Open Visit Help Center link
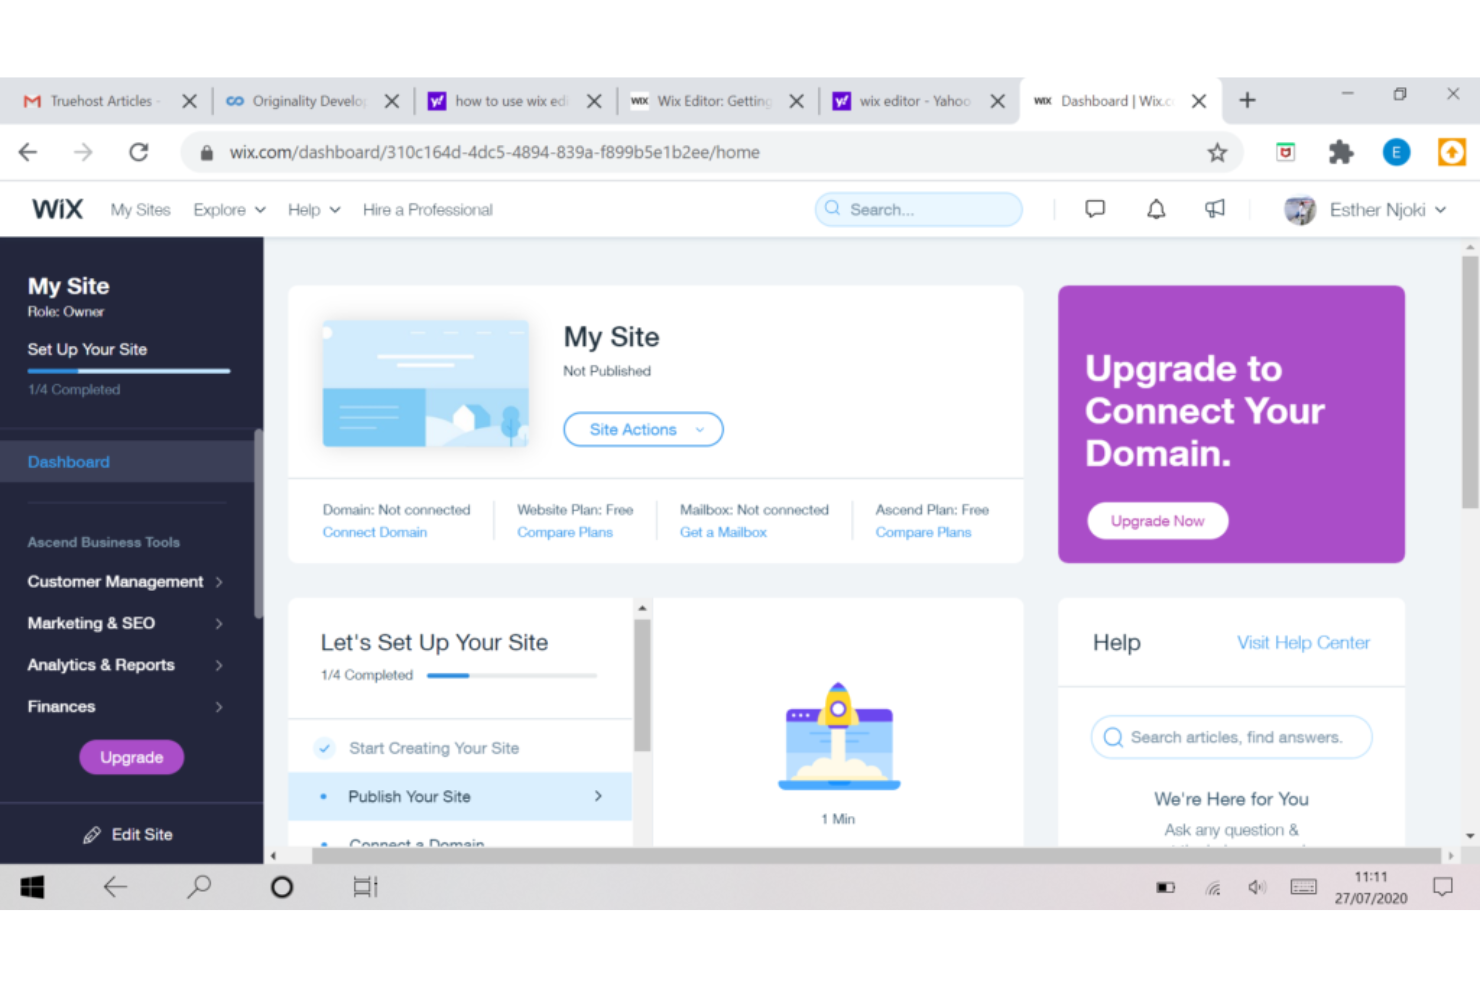Viewport: 1480px width, 987px height. (1303, 642)
